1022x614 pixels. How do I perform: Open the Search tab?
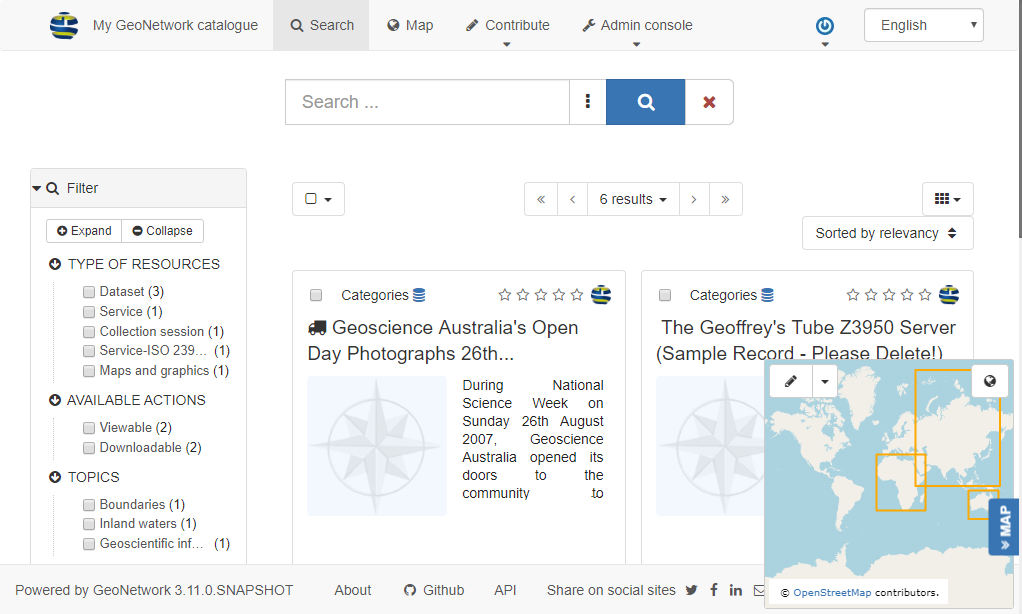click(x=321, y=25)
